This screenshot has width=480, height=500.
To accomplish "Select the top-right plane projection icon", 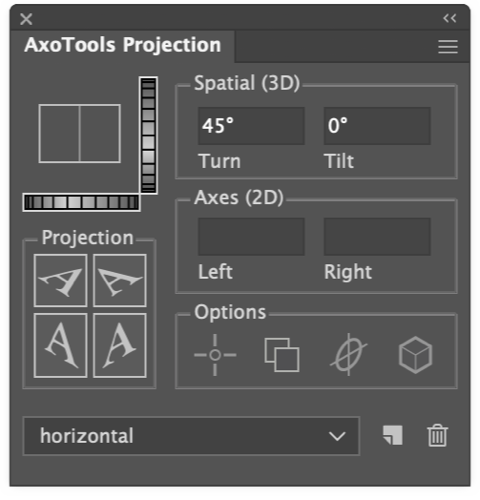I will (x=120, y=280).
